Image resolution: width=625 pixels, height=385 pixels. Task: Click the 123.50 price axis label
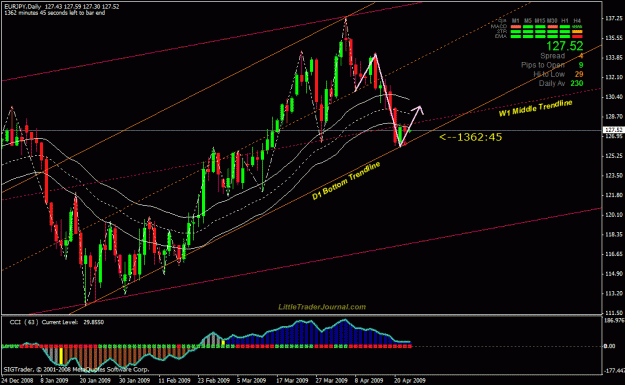click(x=614, y=175)
